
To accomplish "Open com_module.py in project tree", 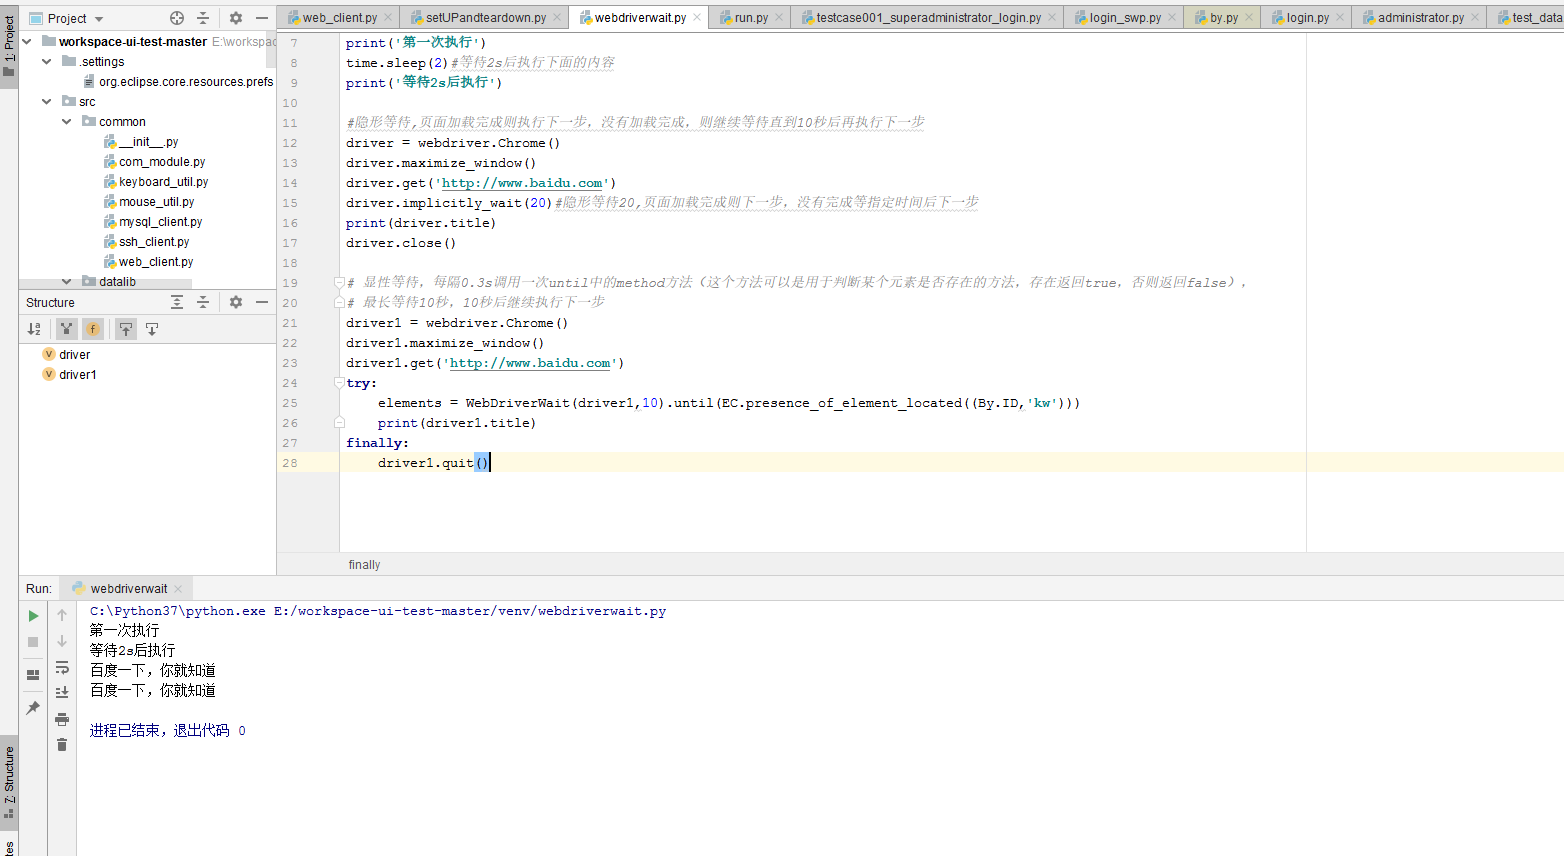I will point(162,162).
